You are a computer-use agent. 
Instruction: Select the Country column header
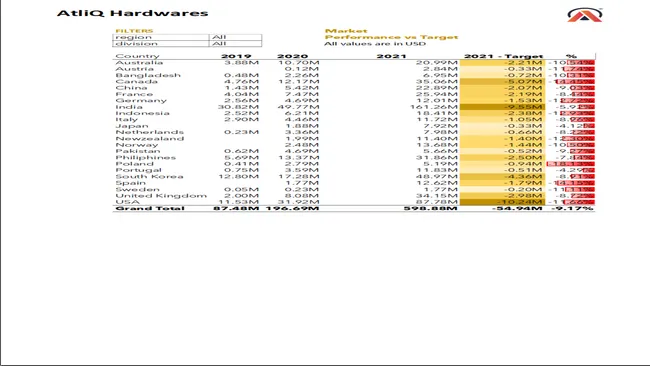[137, 56]
